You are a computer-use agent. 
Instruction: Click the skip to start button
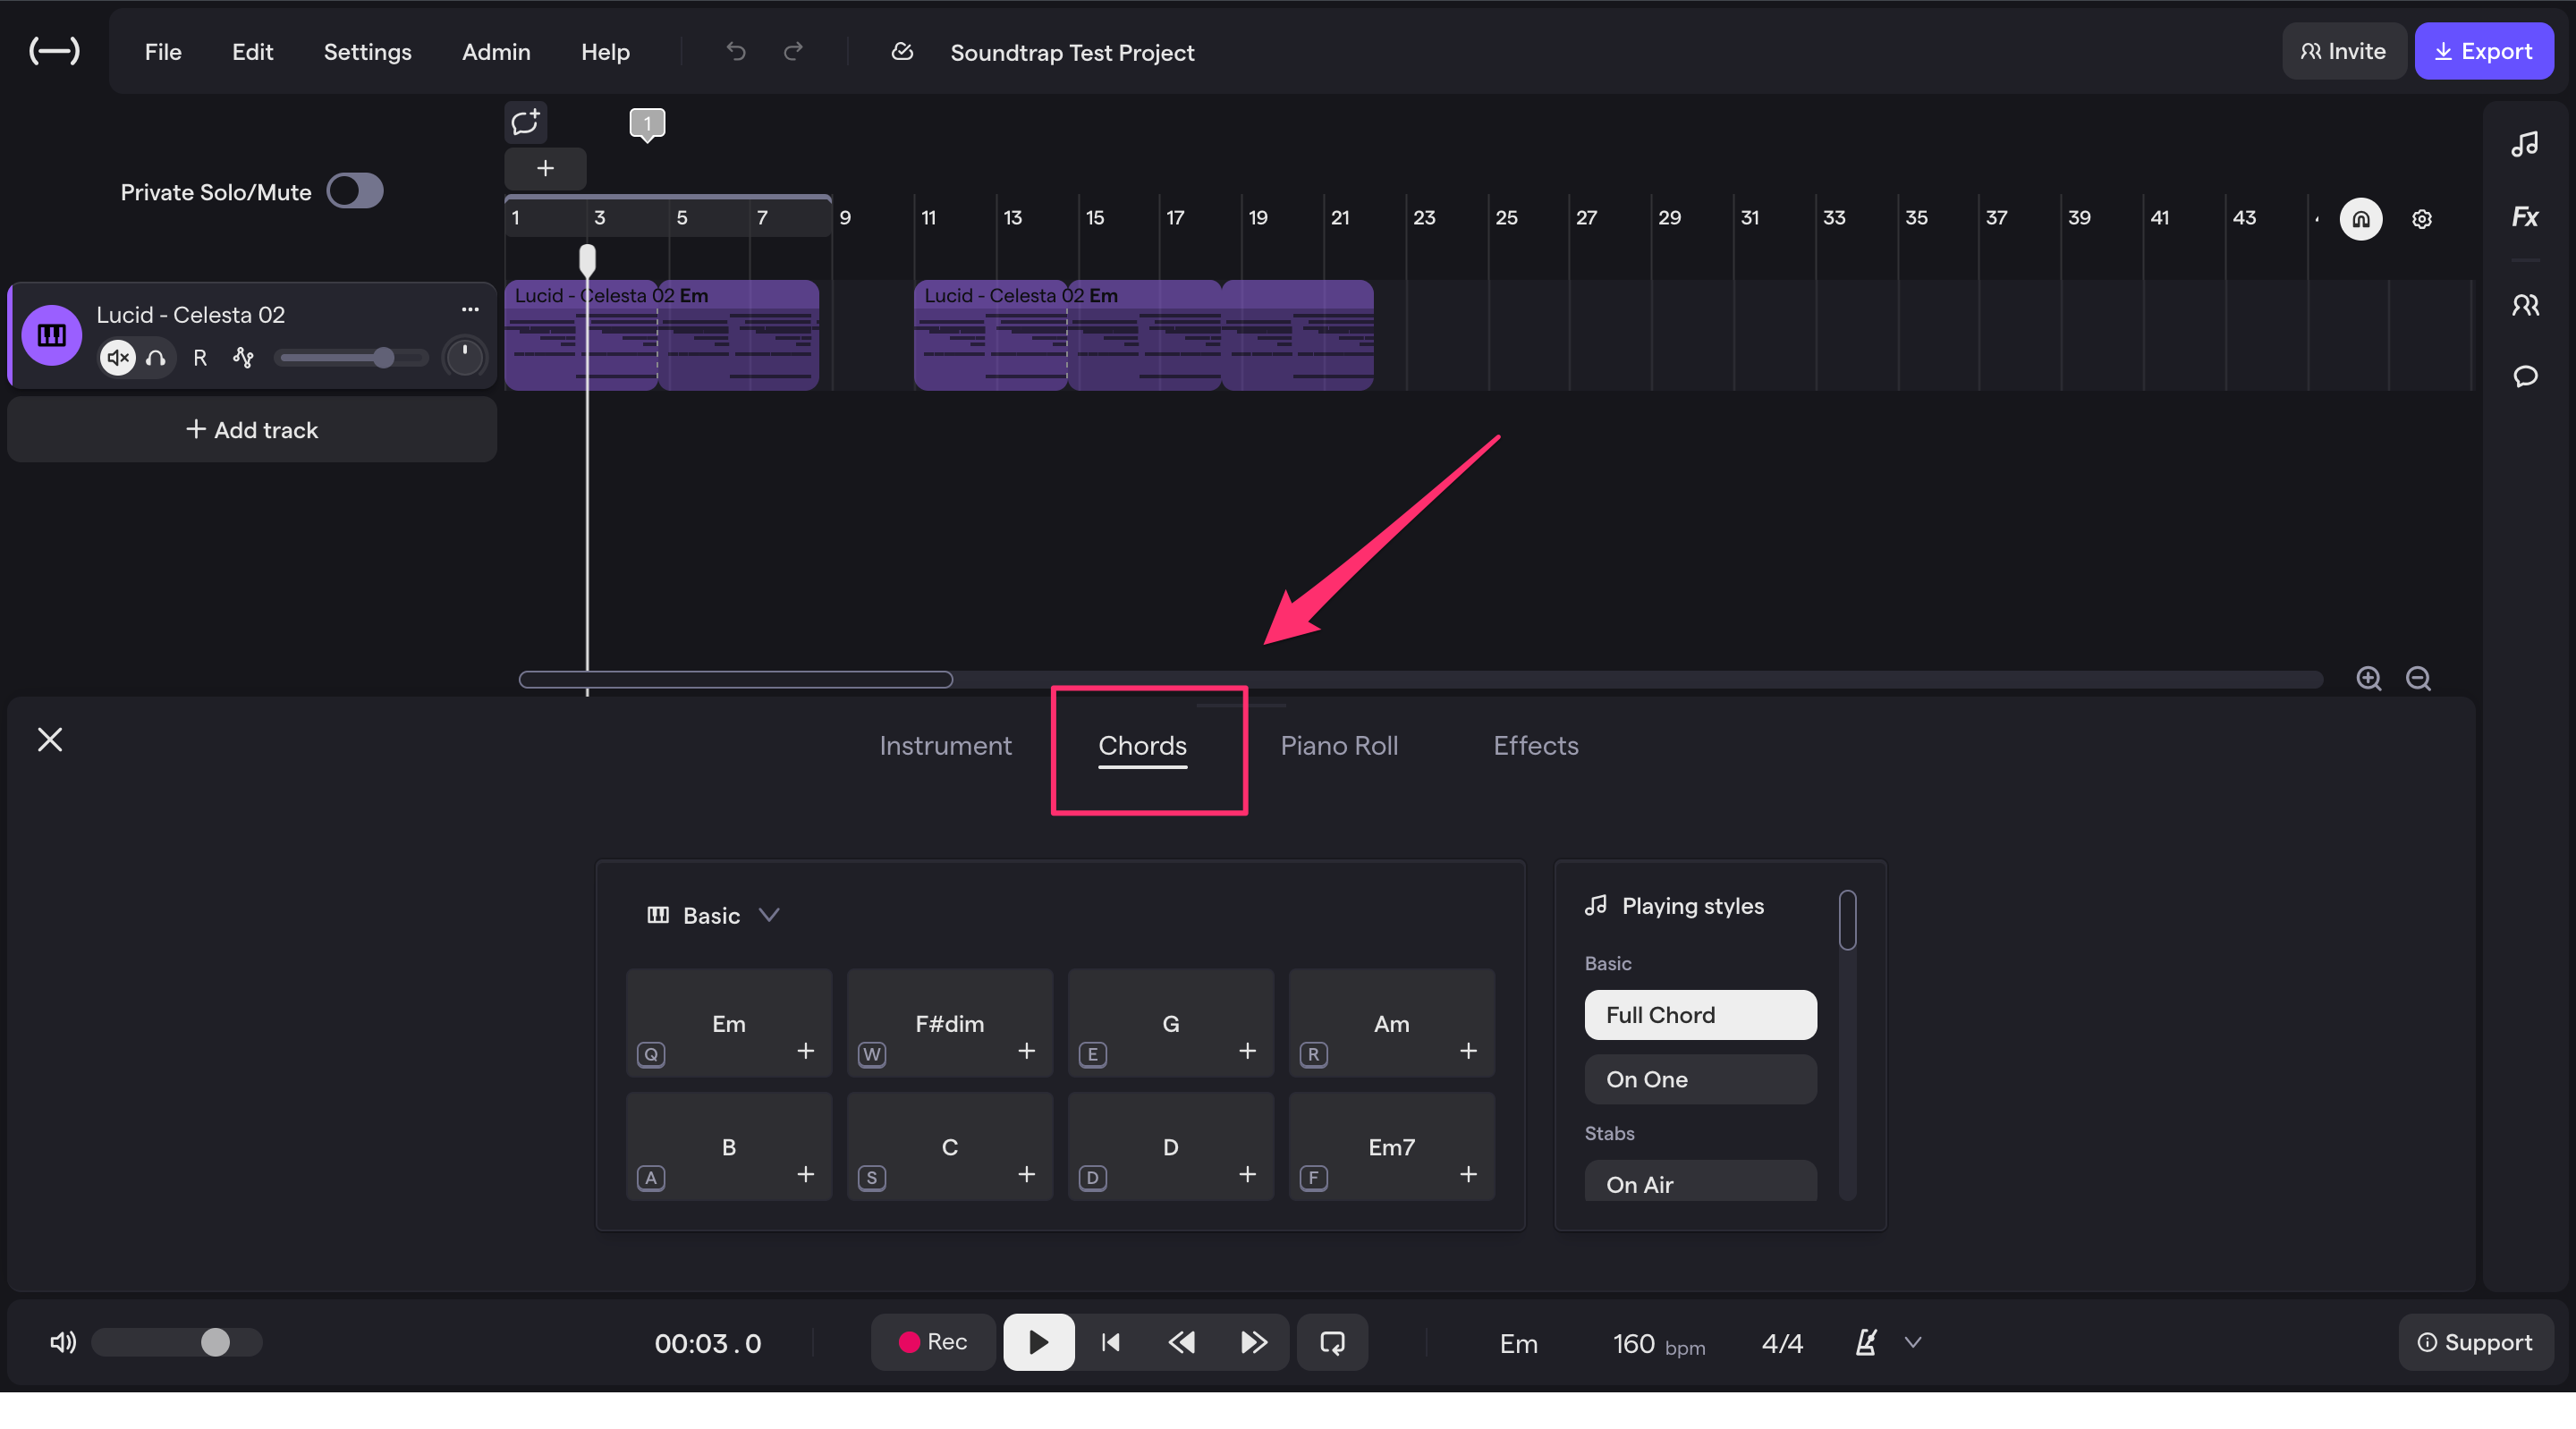point(1110,1342)
